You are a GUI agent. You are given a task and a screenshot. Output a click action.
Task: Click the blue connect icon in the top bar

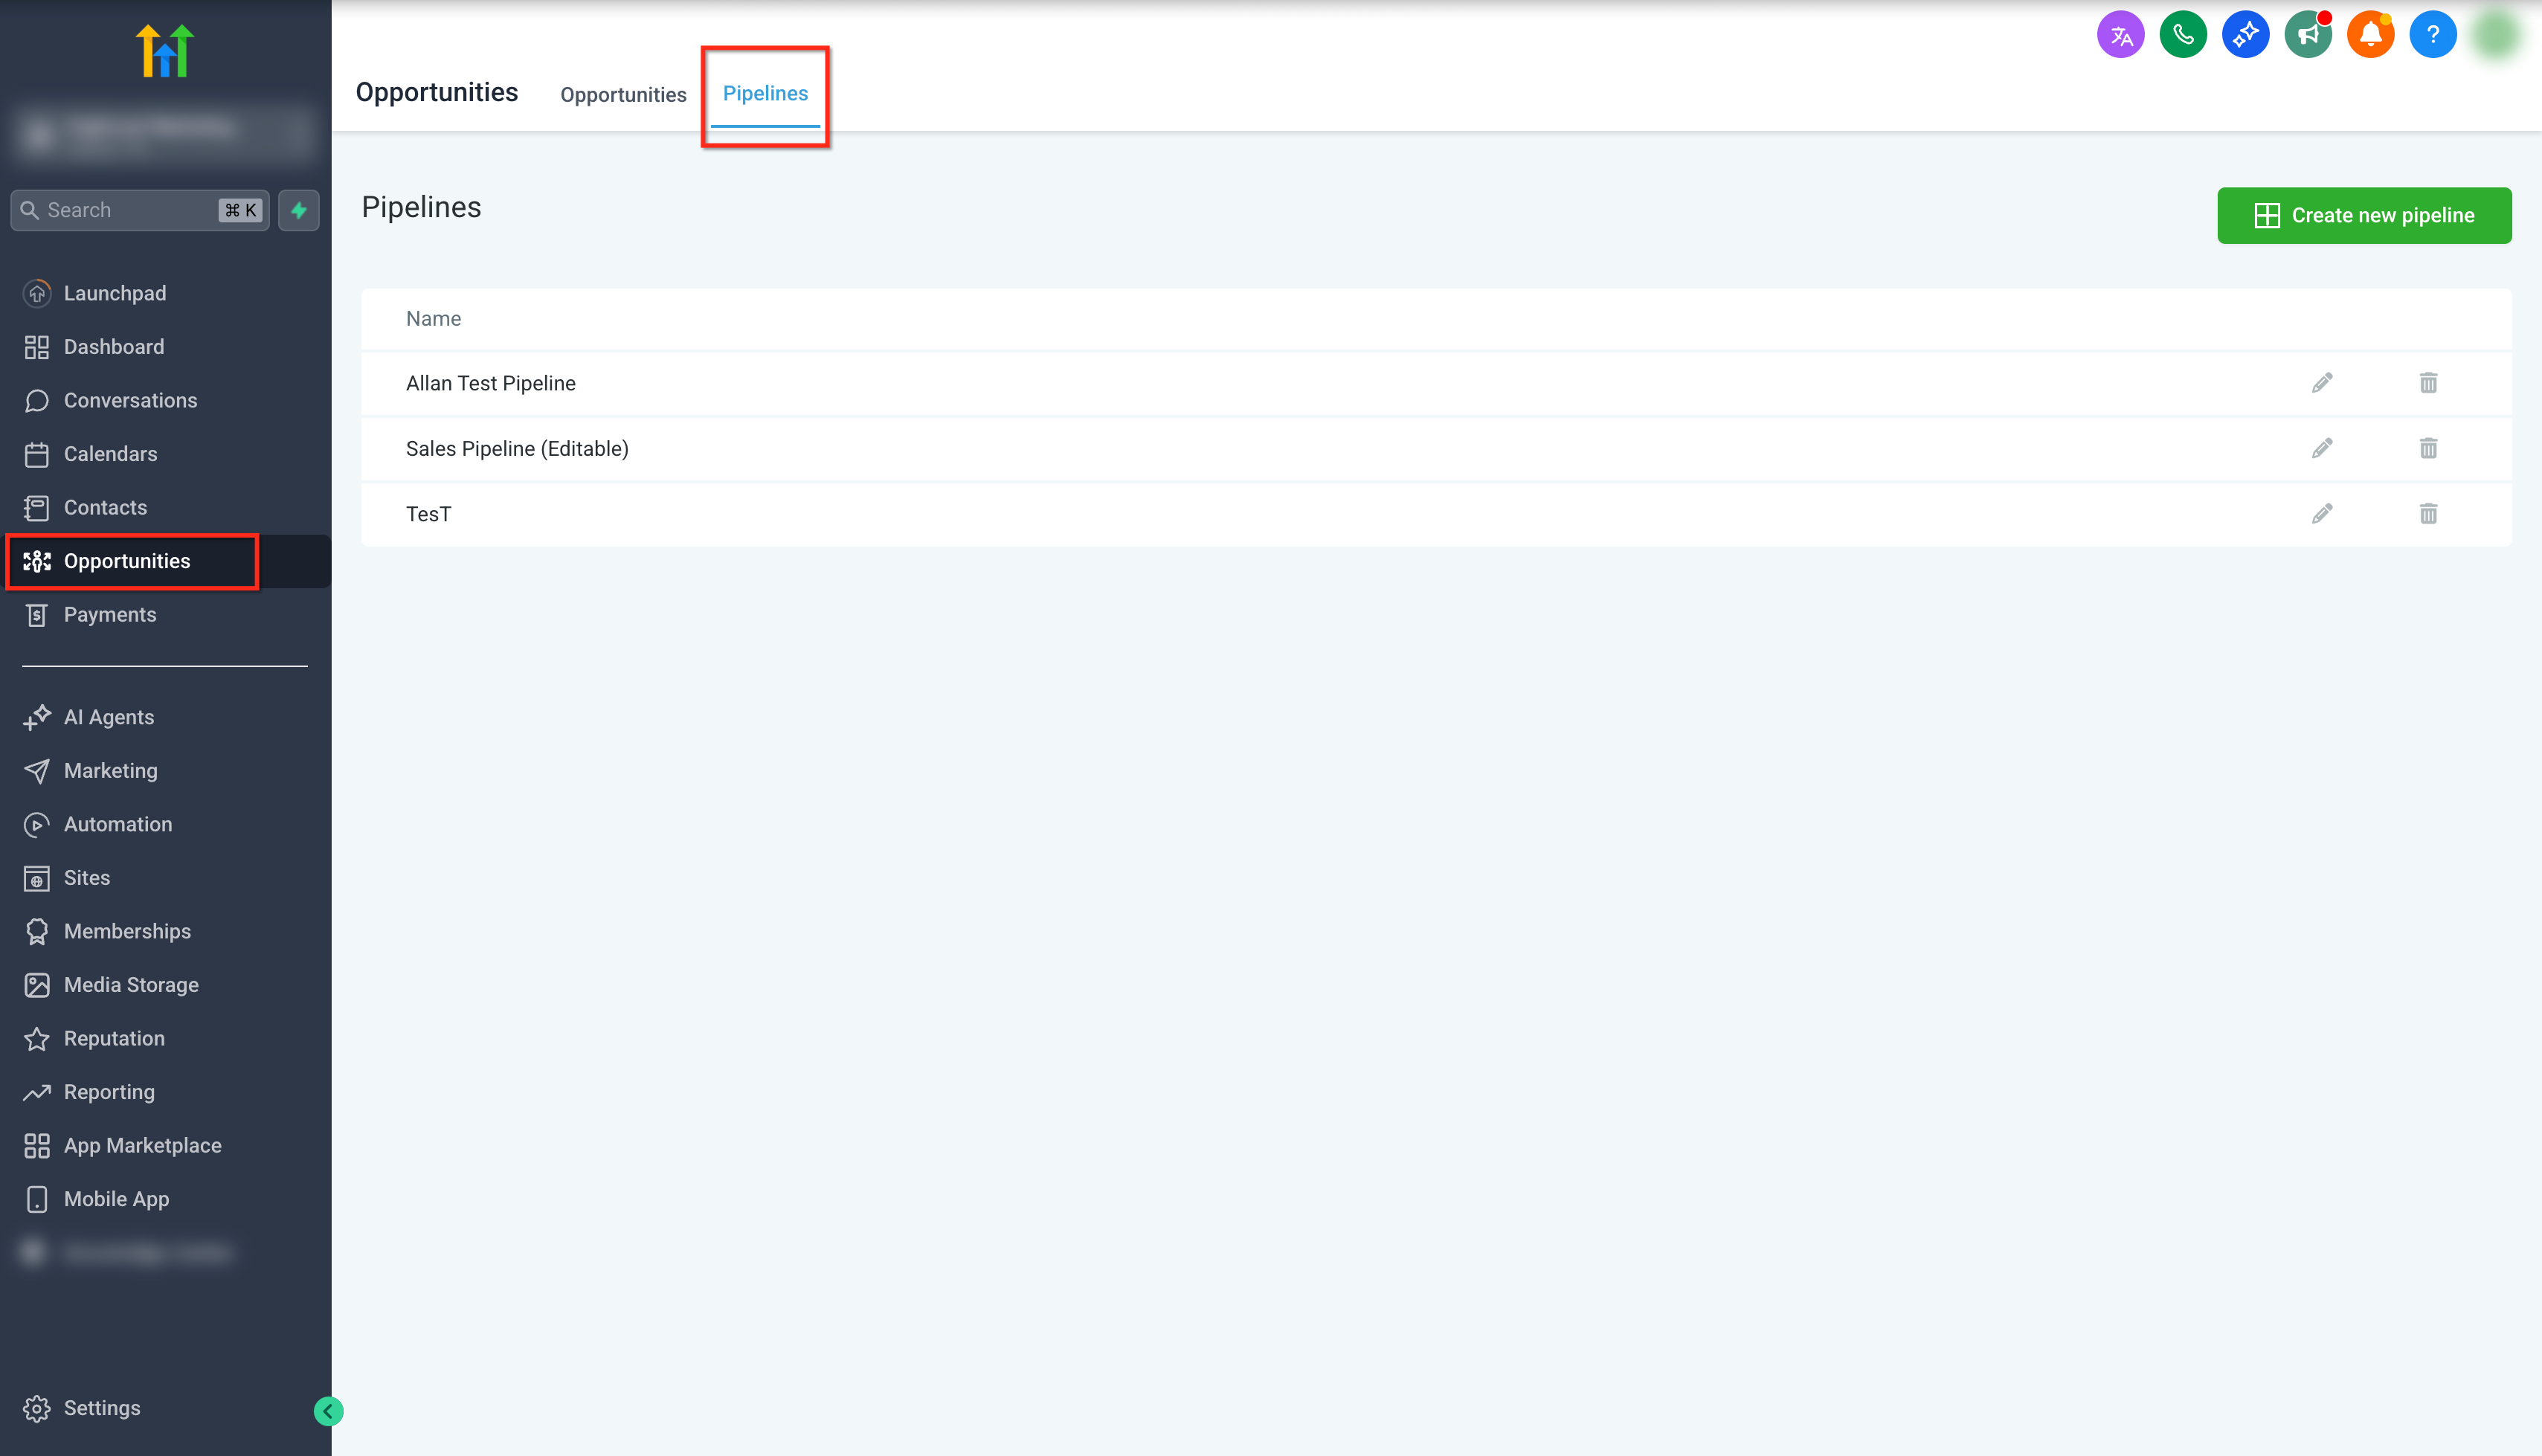2245,33
